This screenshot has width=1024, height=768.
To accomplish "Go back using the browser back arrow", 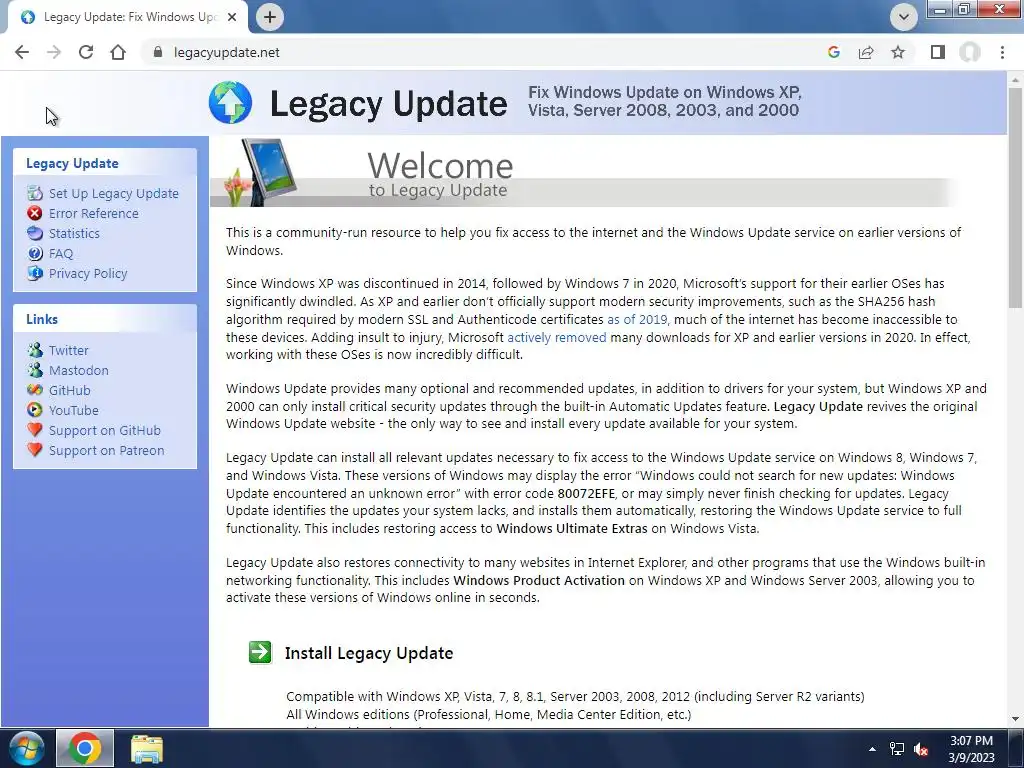I will tap(22, 52).
